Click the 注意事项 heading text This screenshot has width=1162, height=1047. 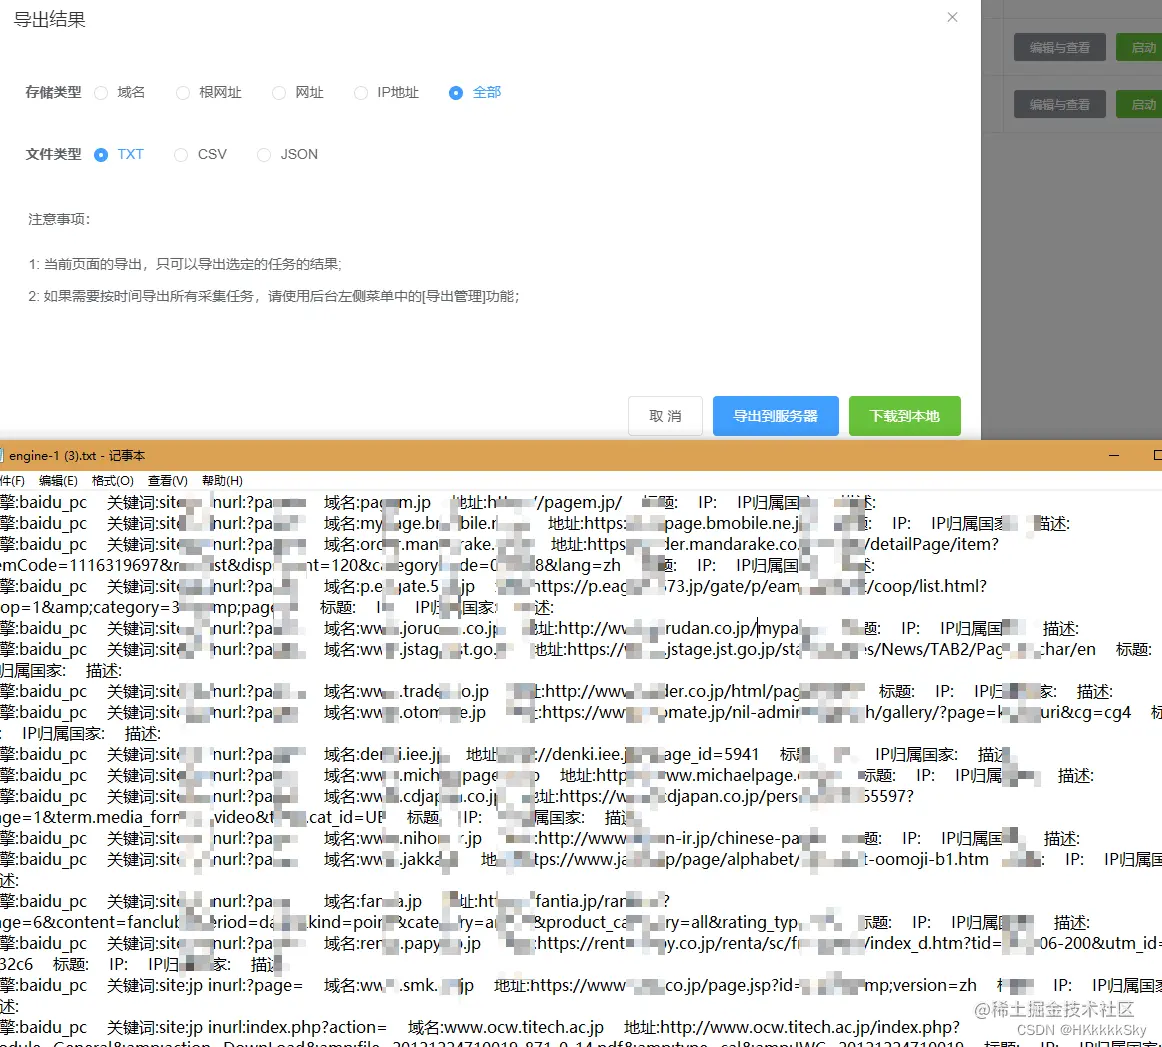[x=59, y=219]
